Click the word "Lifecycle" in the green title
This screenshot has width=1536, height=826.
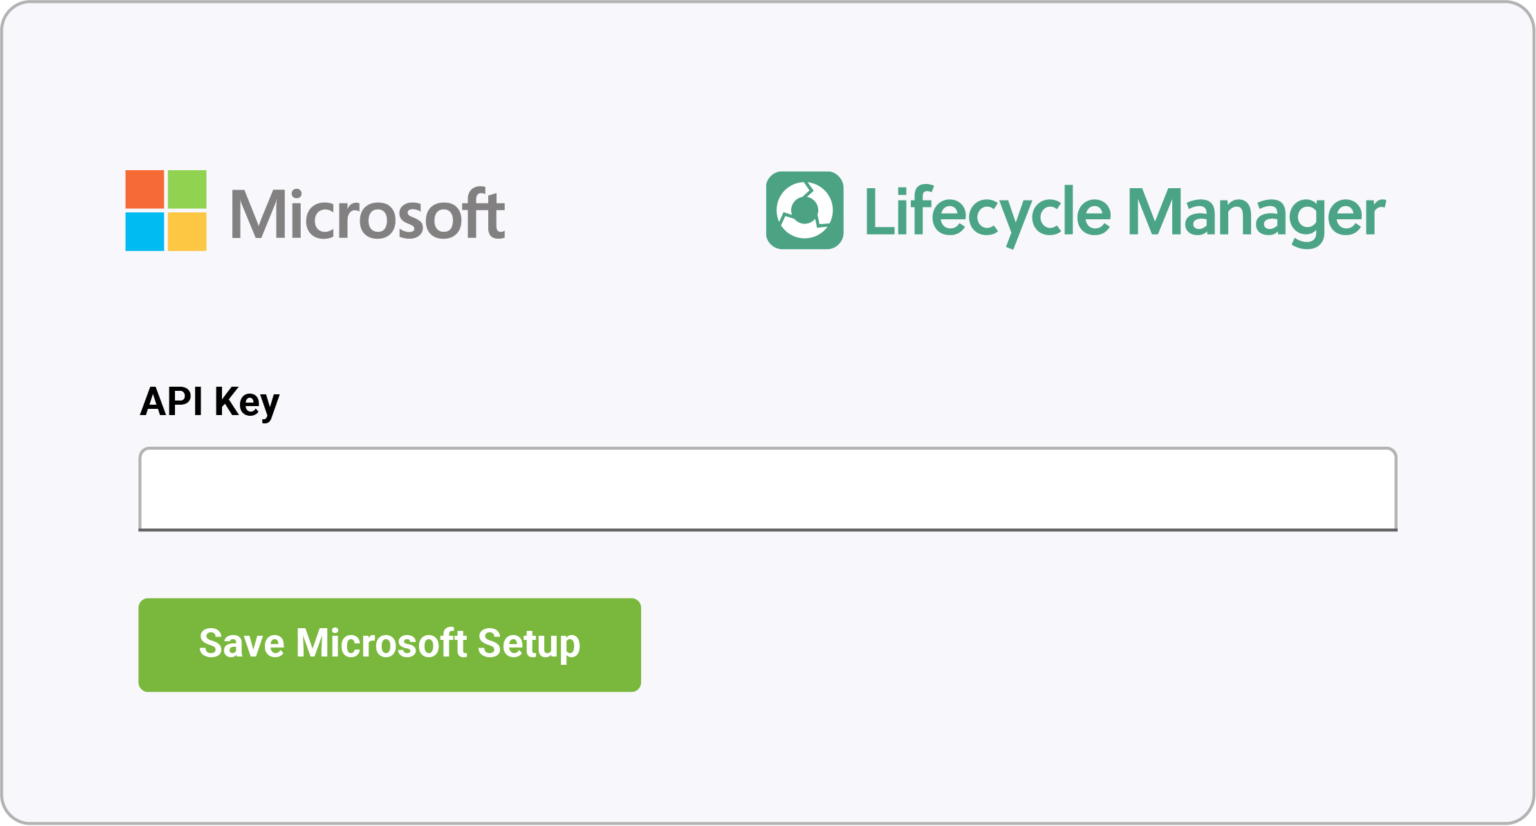987,213
